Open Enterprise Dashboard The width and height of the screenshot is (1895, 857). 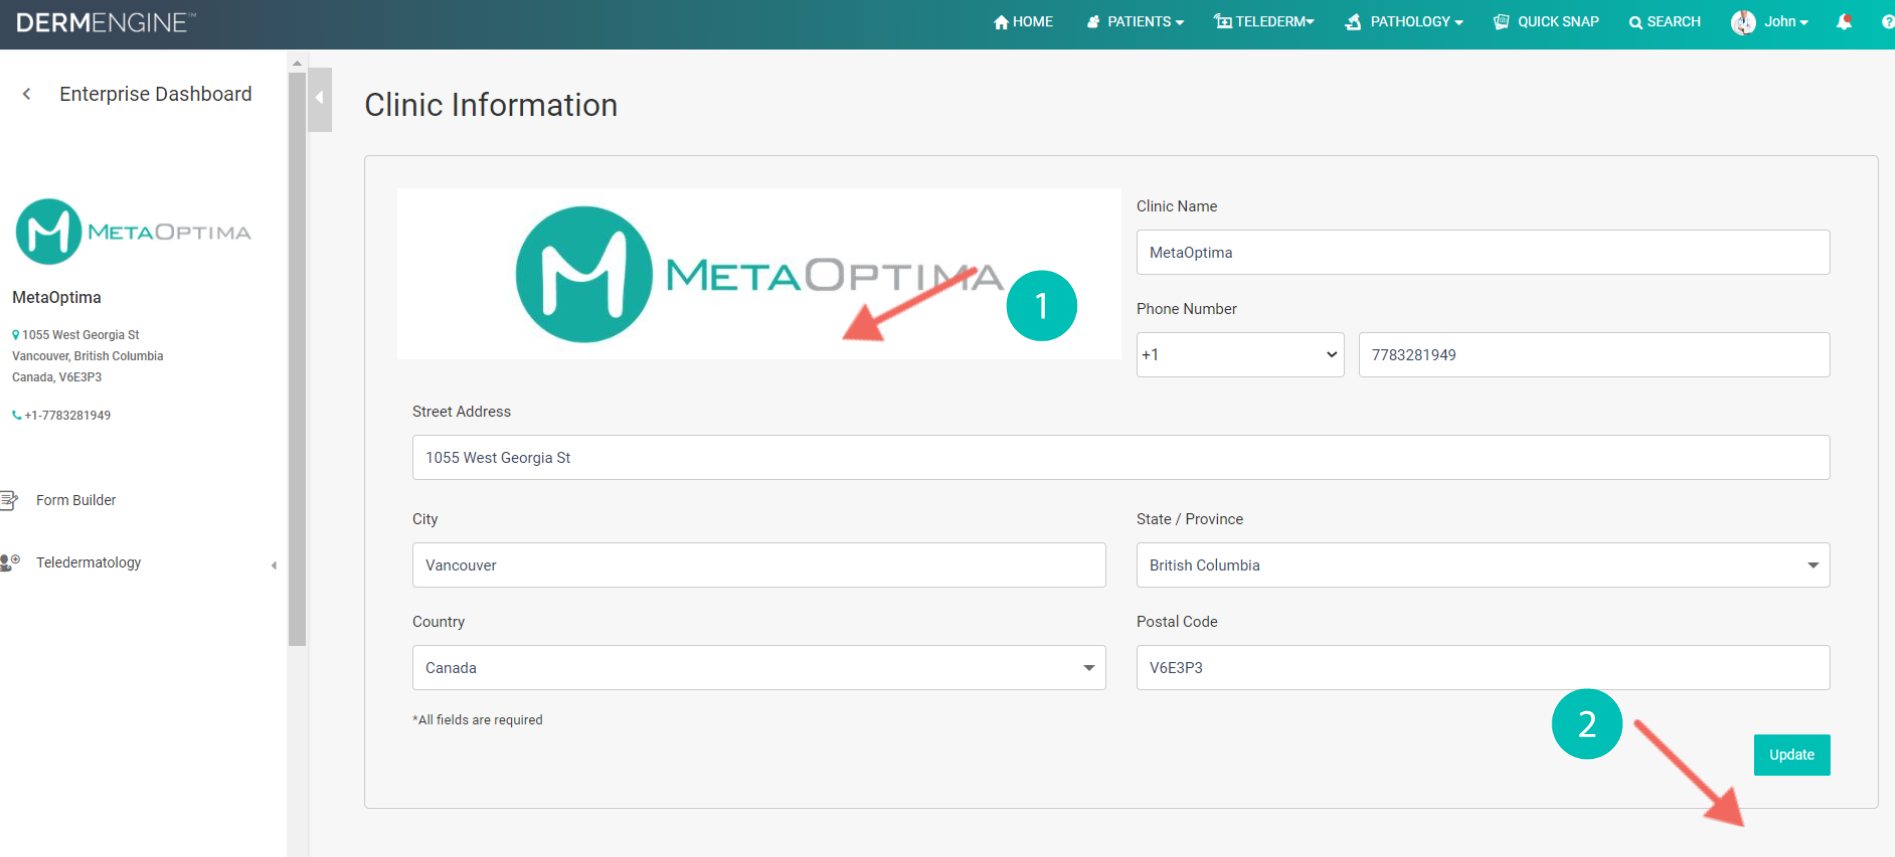click(156, 94)
